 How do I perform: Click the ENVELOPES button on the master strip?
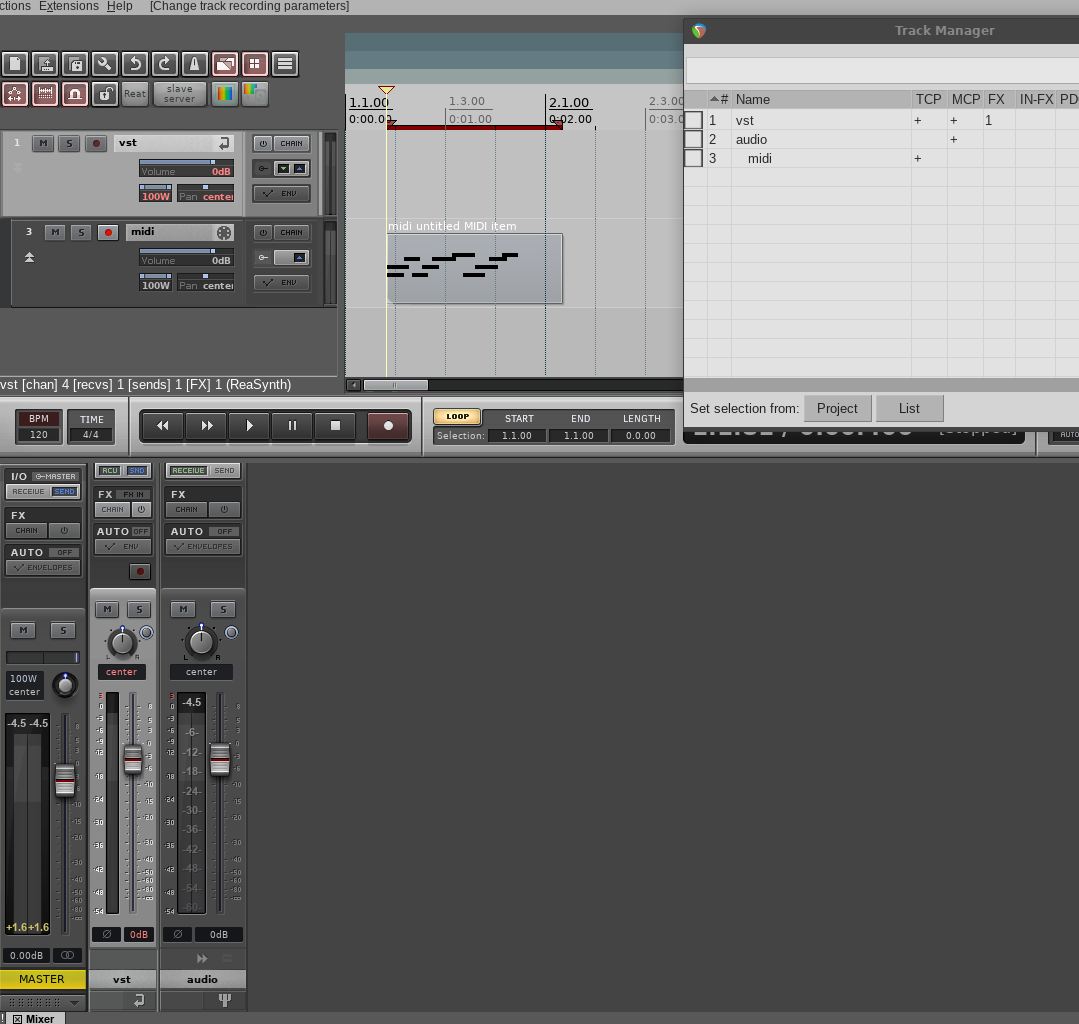point(43,567)
